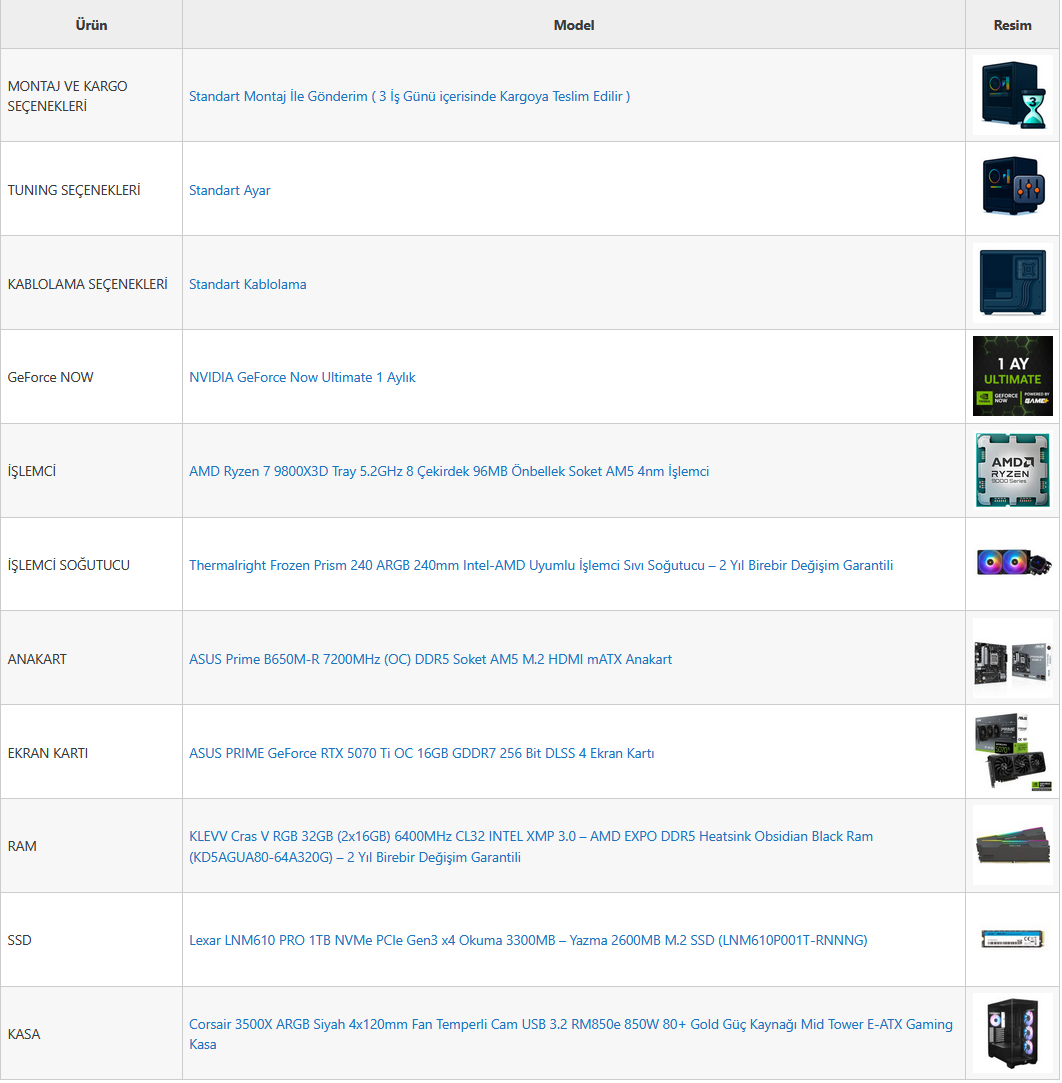This screenshot has height=1083, width=1062.
Task: Click the Corsair black case image
Action: (1012, 1033)
